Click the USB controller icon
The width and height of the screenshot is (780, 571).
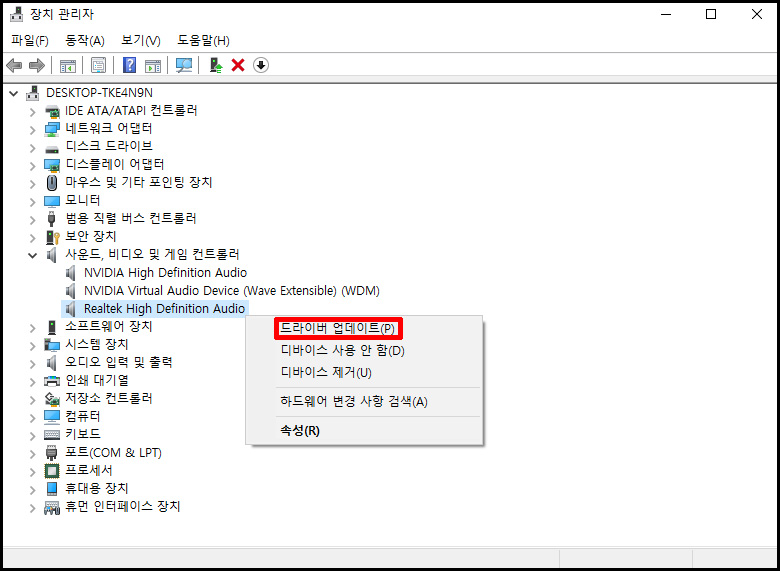52,218
